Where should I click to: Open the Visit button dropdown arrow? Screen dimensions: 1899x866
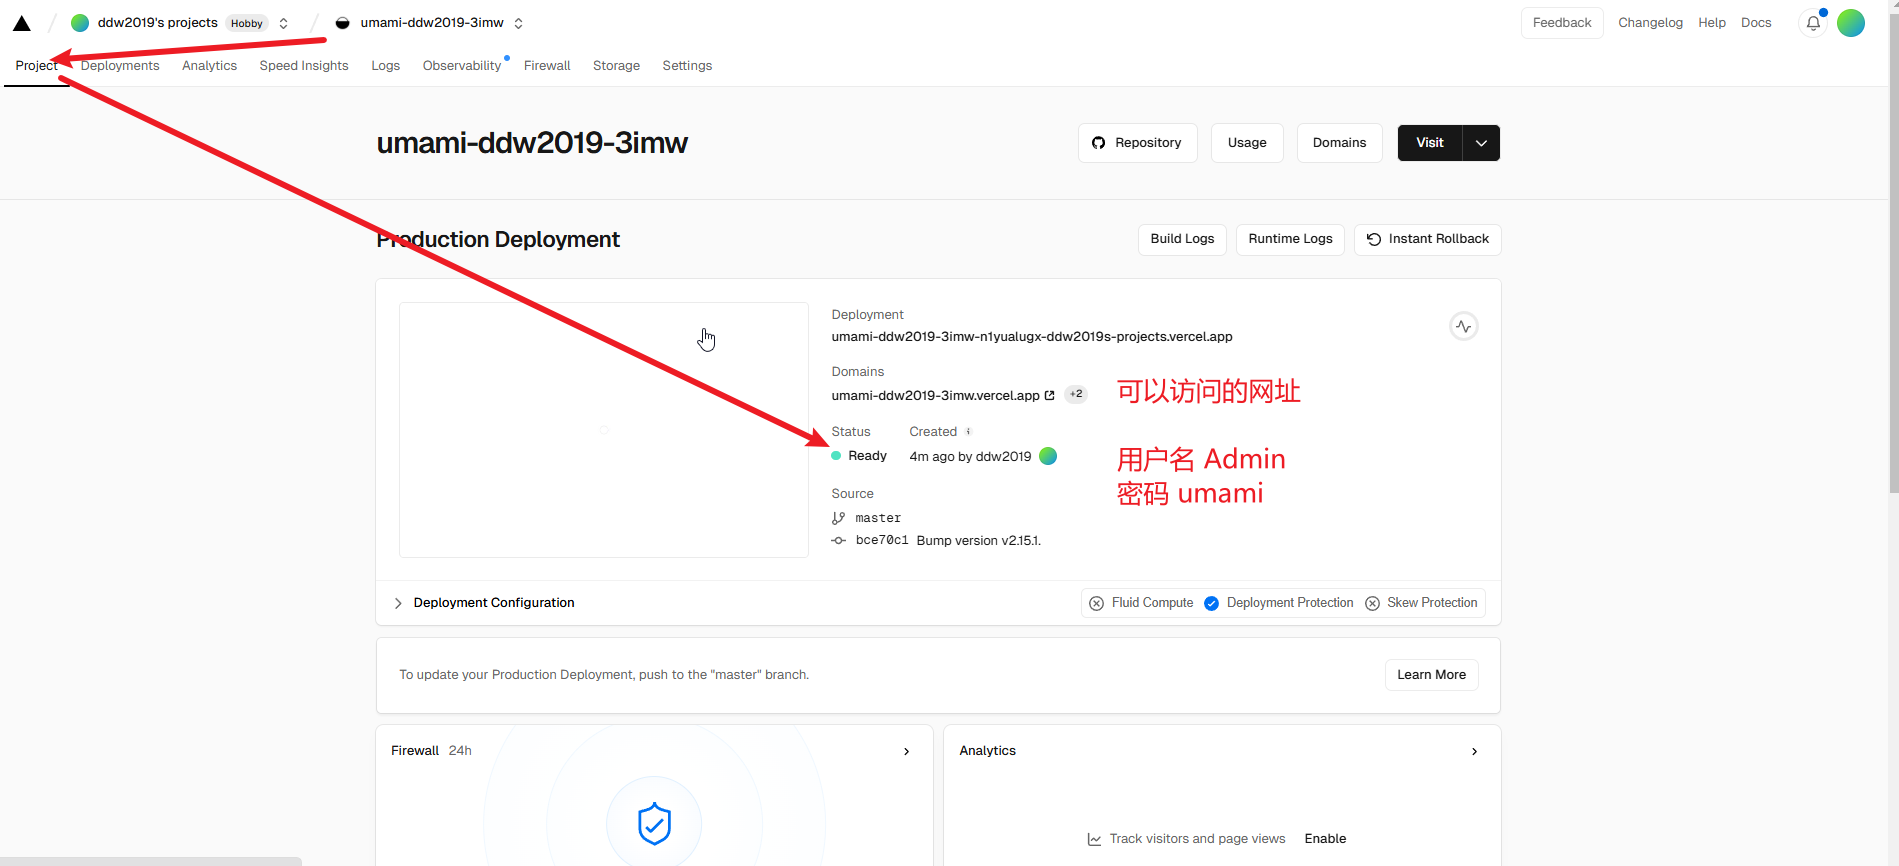pyautogui.click(x=1481, y=143)
